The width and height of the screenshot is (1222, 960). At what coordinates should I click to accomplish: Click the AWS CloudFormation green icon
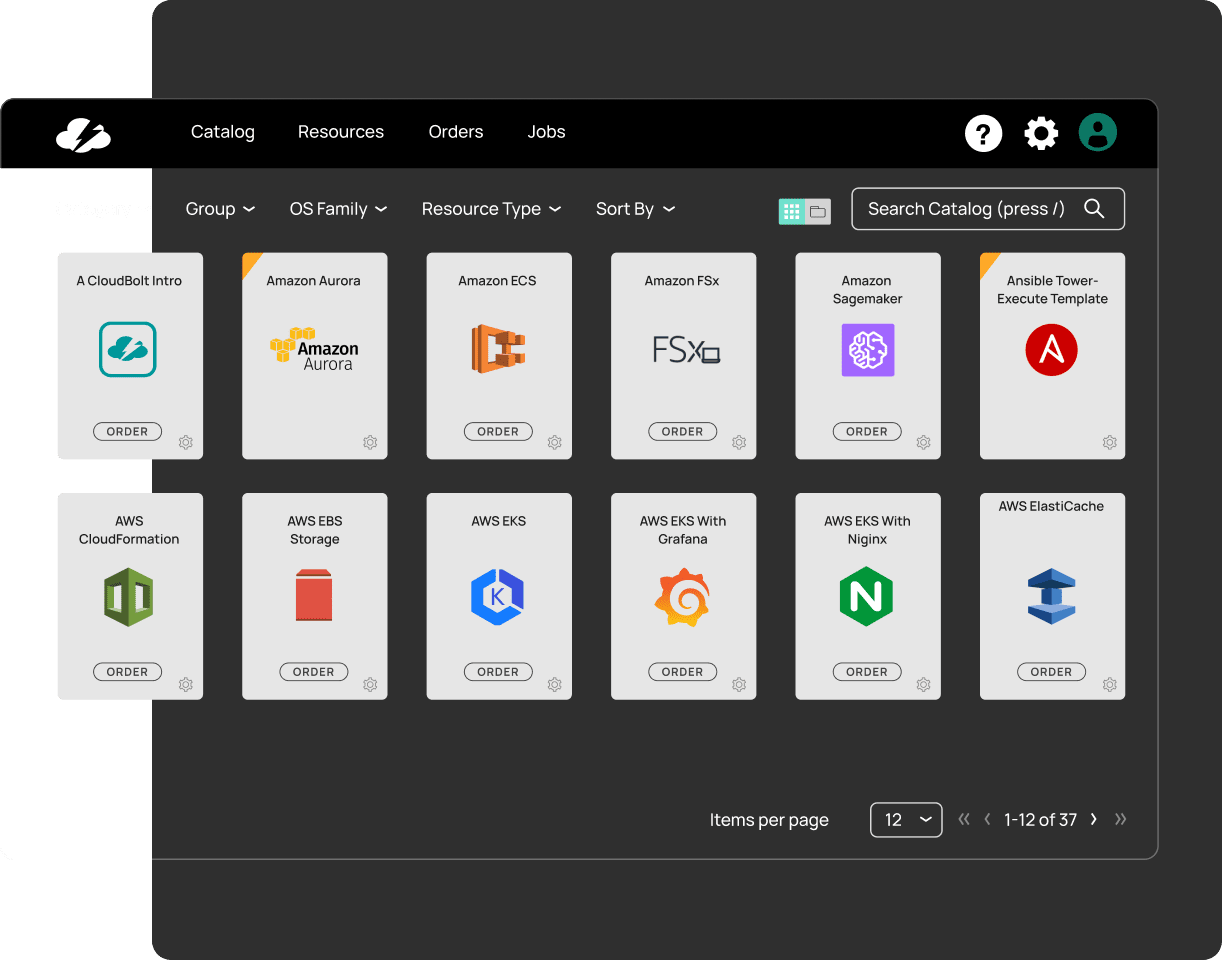128,597
